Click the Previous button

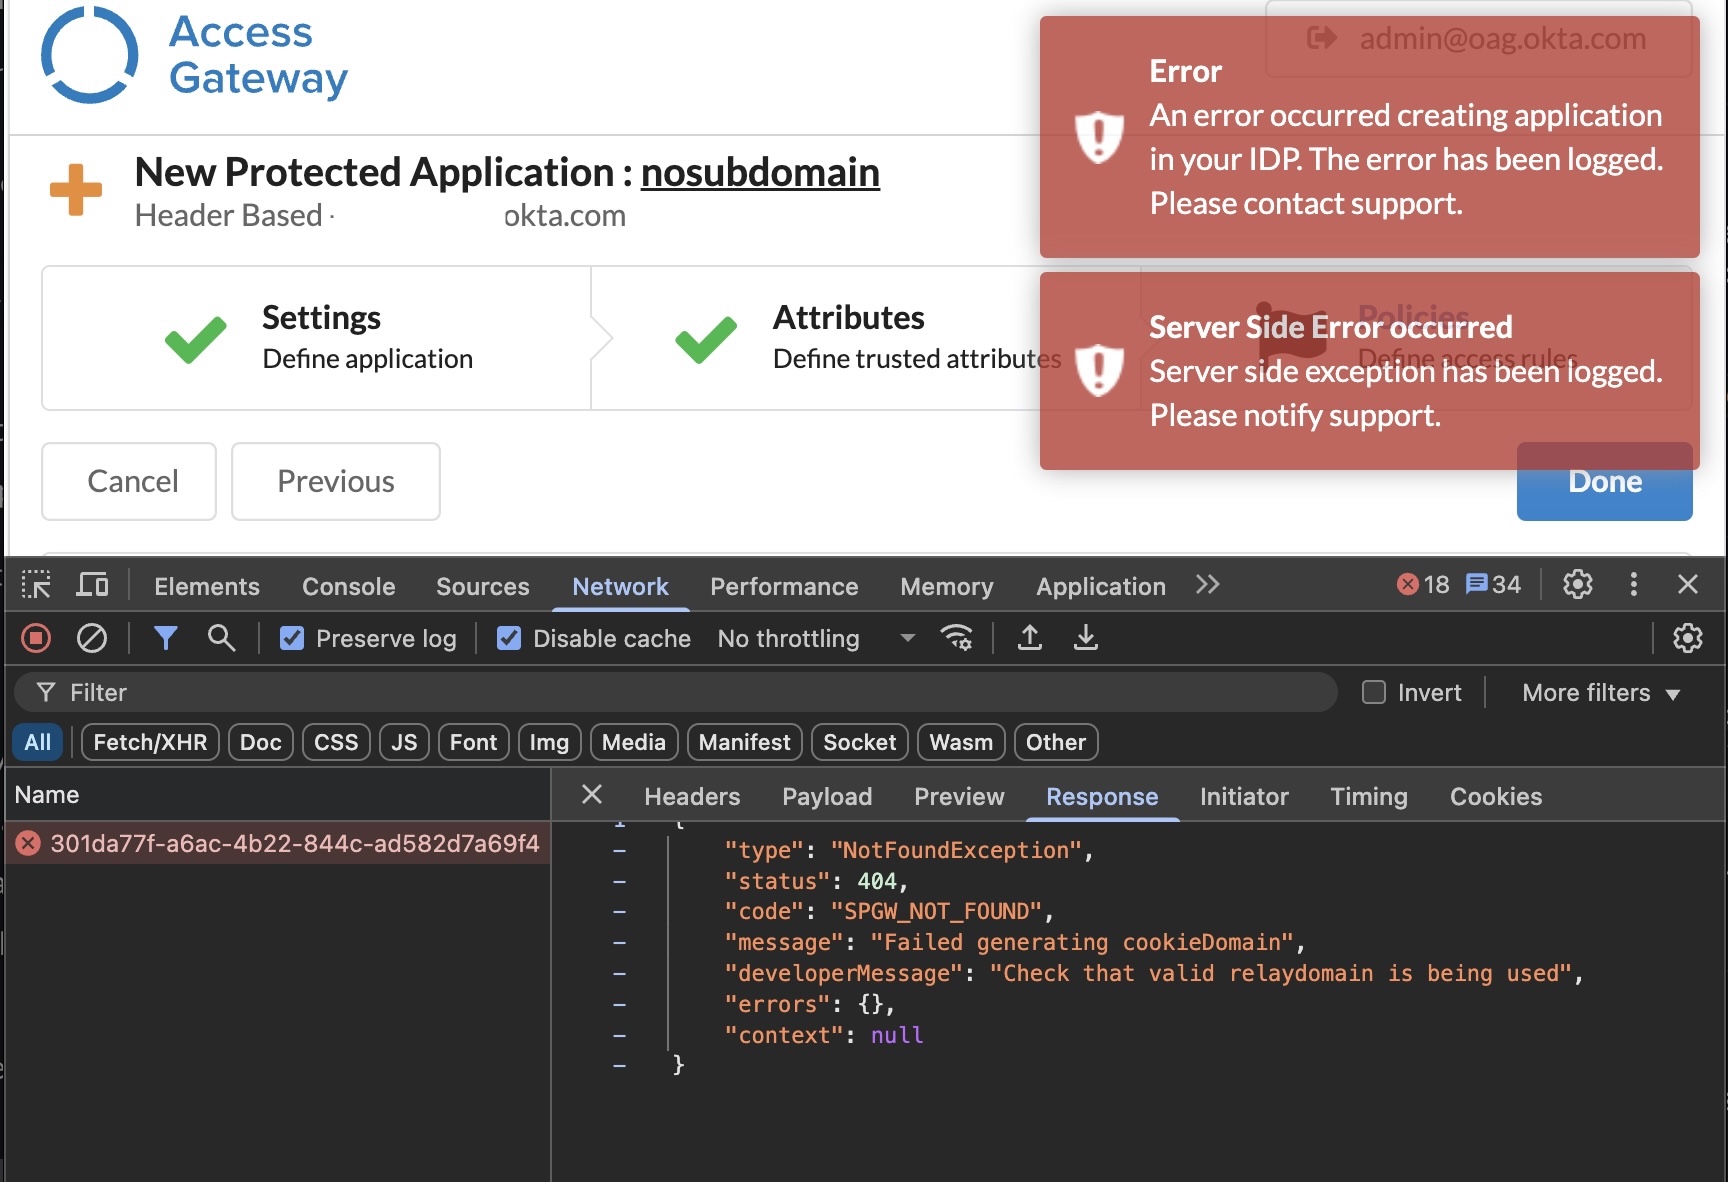pyautogui.click(x=336, y=481)
